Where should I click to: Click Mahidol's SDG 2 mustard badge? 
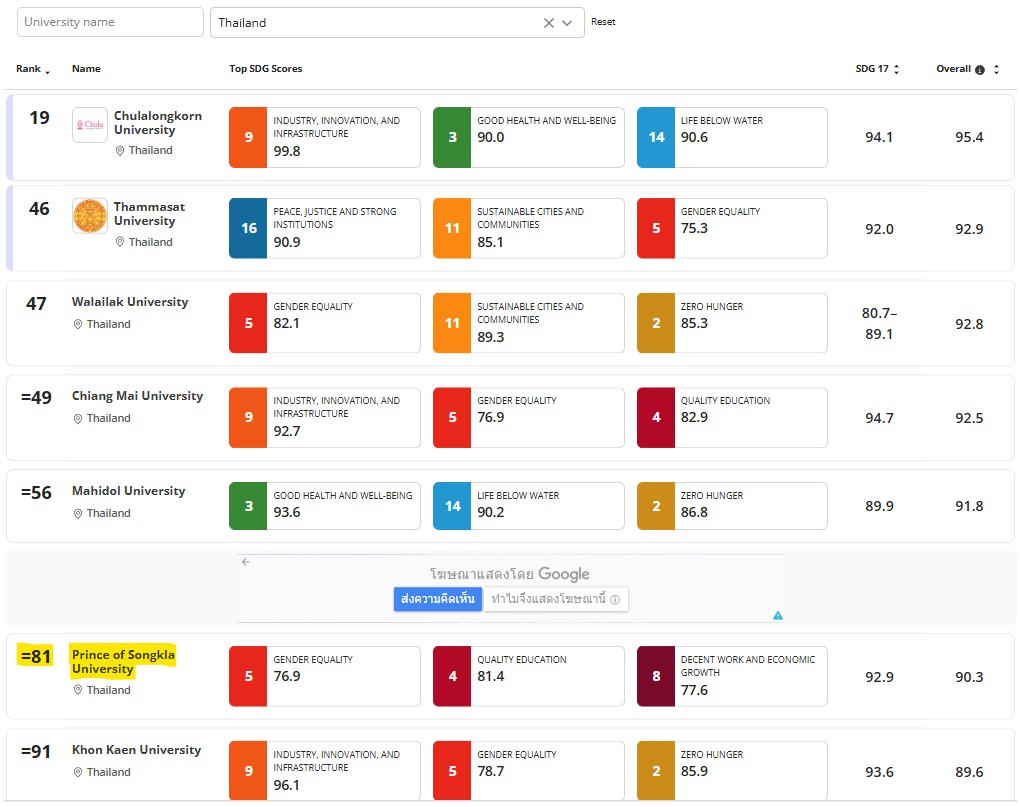click(x=656, y=506)
